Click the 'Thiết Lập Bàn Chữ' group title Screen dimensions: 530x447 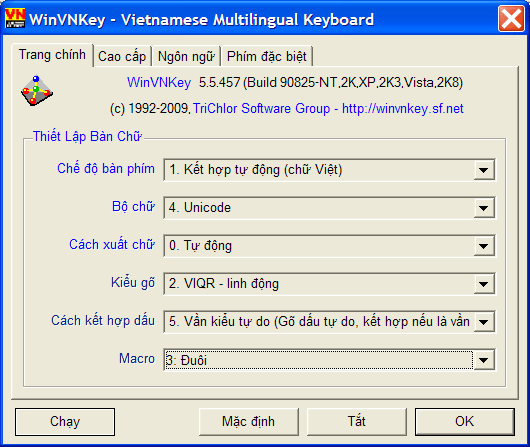[x=87, y=137]
